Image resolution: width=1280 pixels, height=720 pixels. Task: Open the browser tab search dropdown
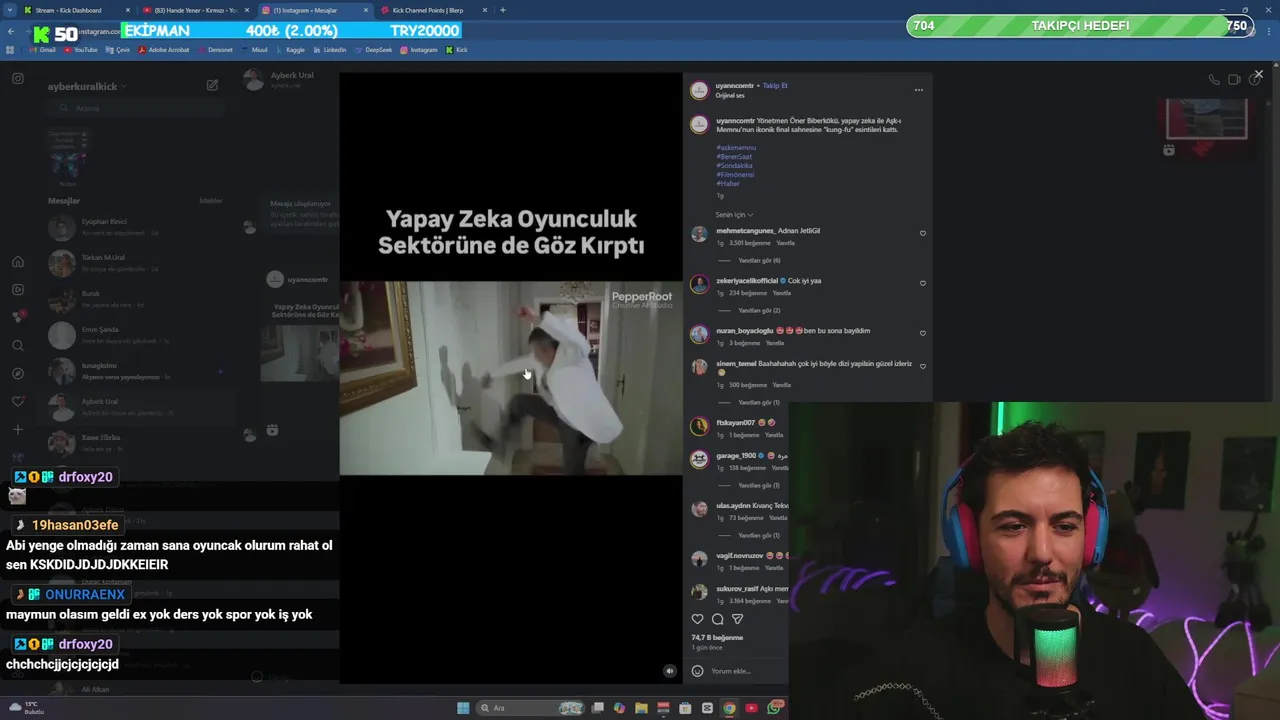point(9,10)
